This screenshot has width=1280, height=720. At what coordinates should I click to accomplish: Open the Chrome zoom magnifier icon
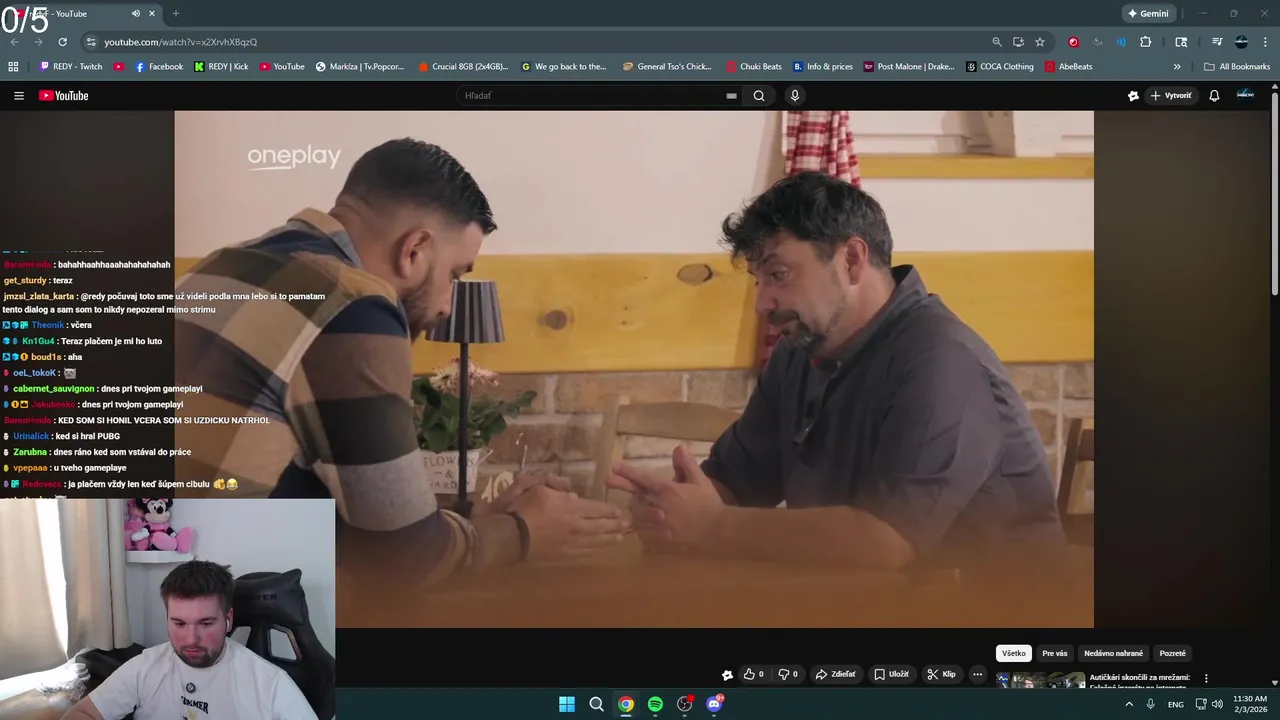coord(997,42)
